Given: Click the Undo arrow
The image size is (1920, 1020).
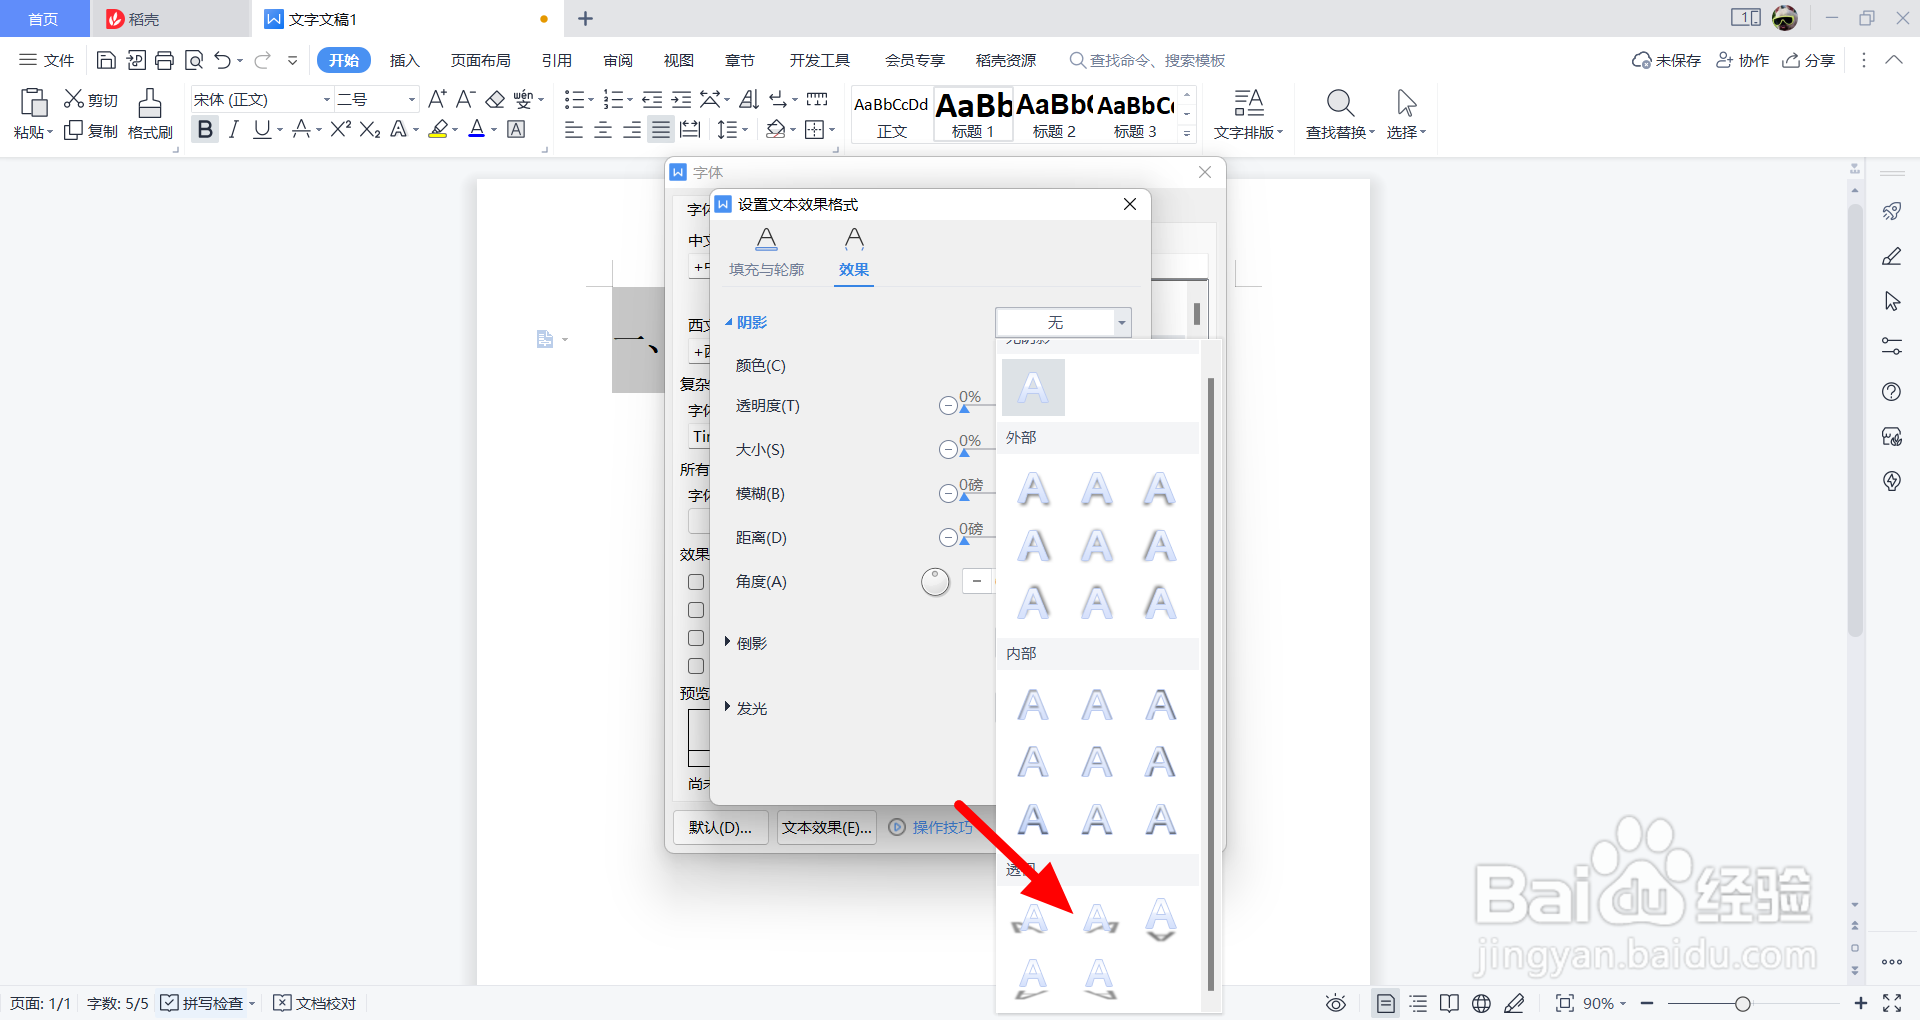Looking at the screenshot, I should pos(223,61).
